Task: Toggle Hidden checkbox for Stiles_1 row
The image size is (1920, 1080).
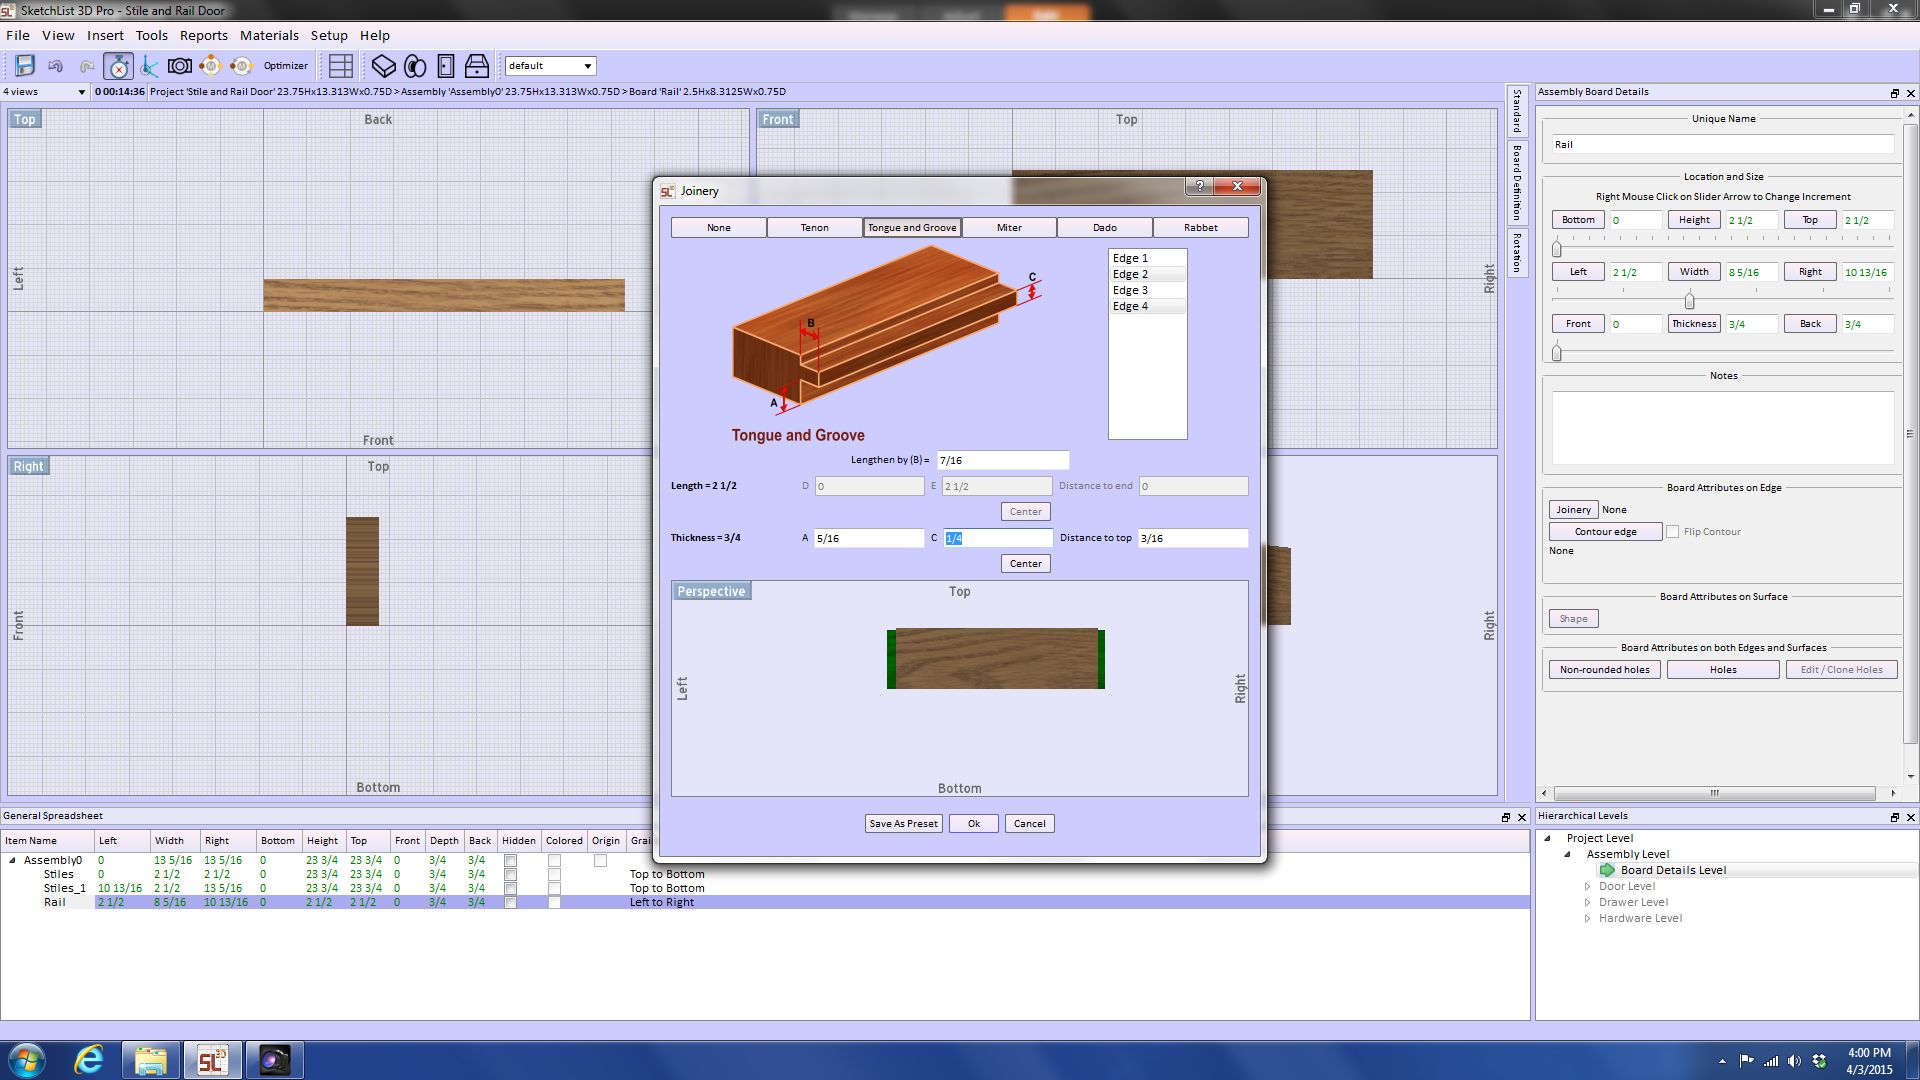Action: click(510, 888)
